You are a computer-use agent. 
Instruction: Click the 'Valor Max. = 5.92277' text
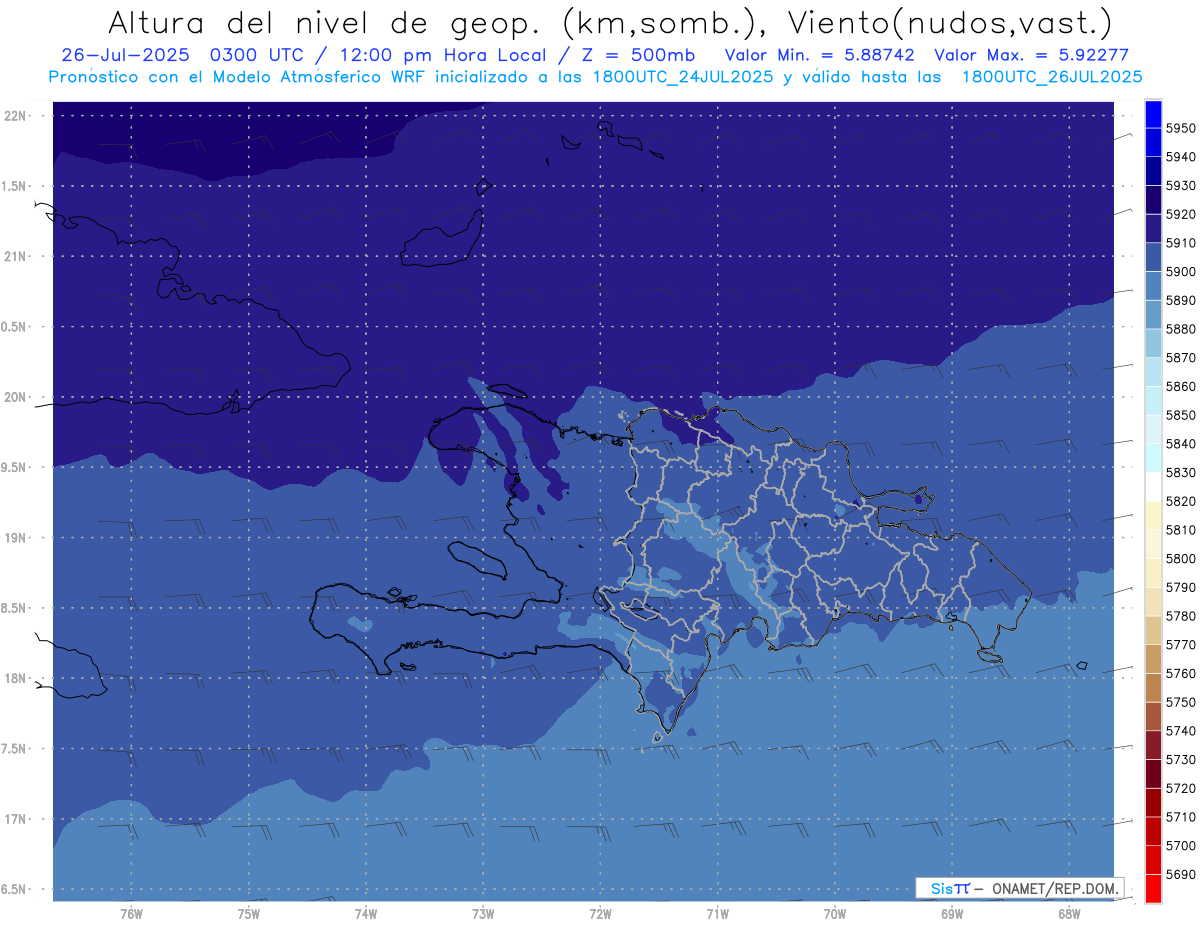pyautogui.click(x=1031, y=55)
